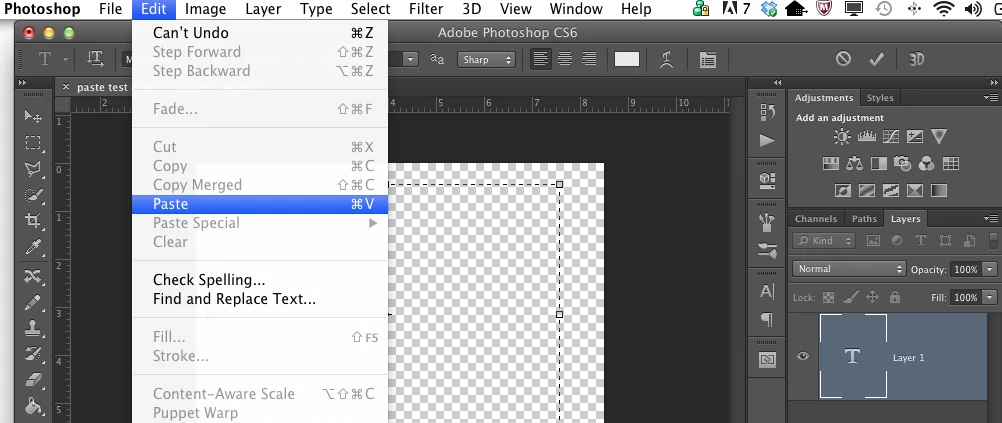Left align text
Image resolution: width=1002 pixels, height=423 pixels.
[541, 59]
